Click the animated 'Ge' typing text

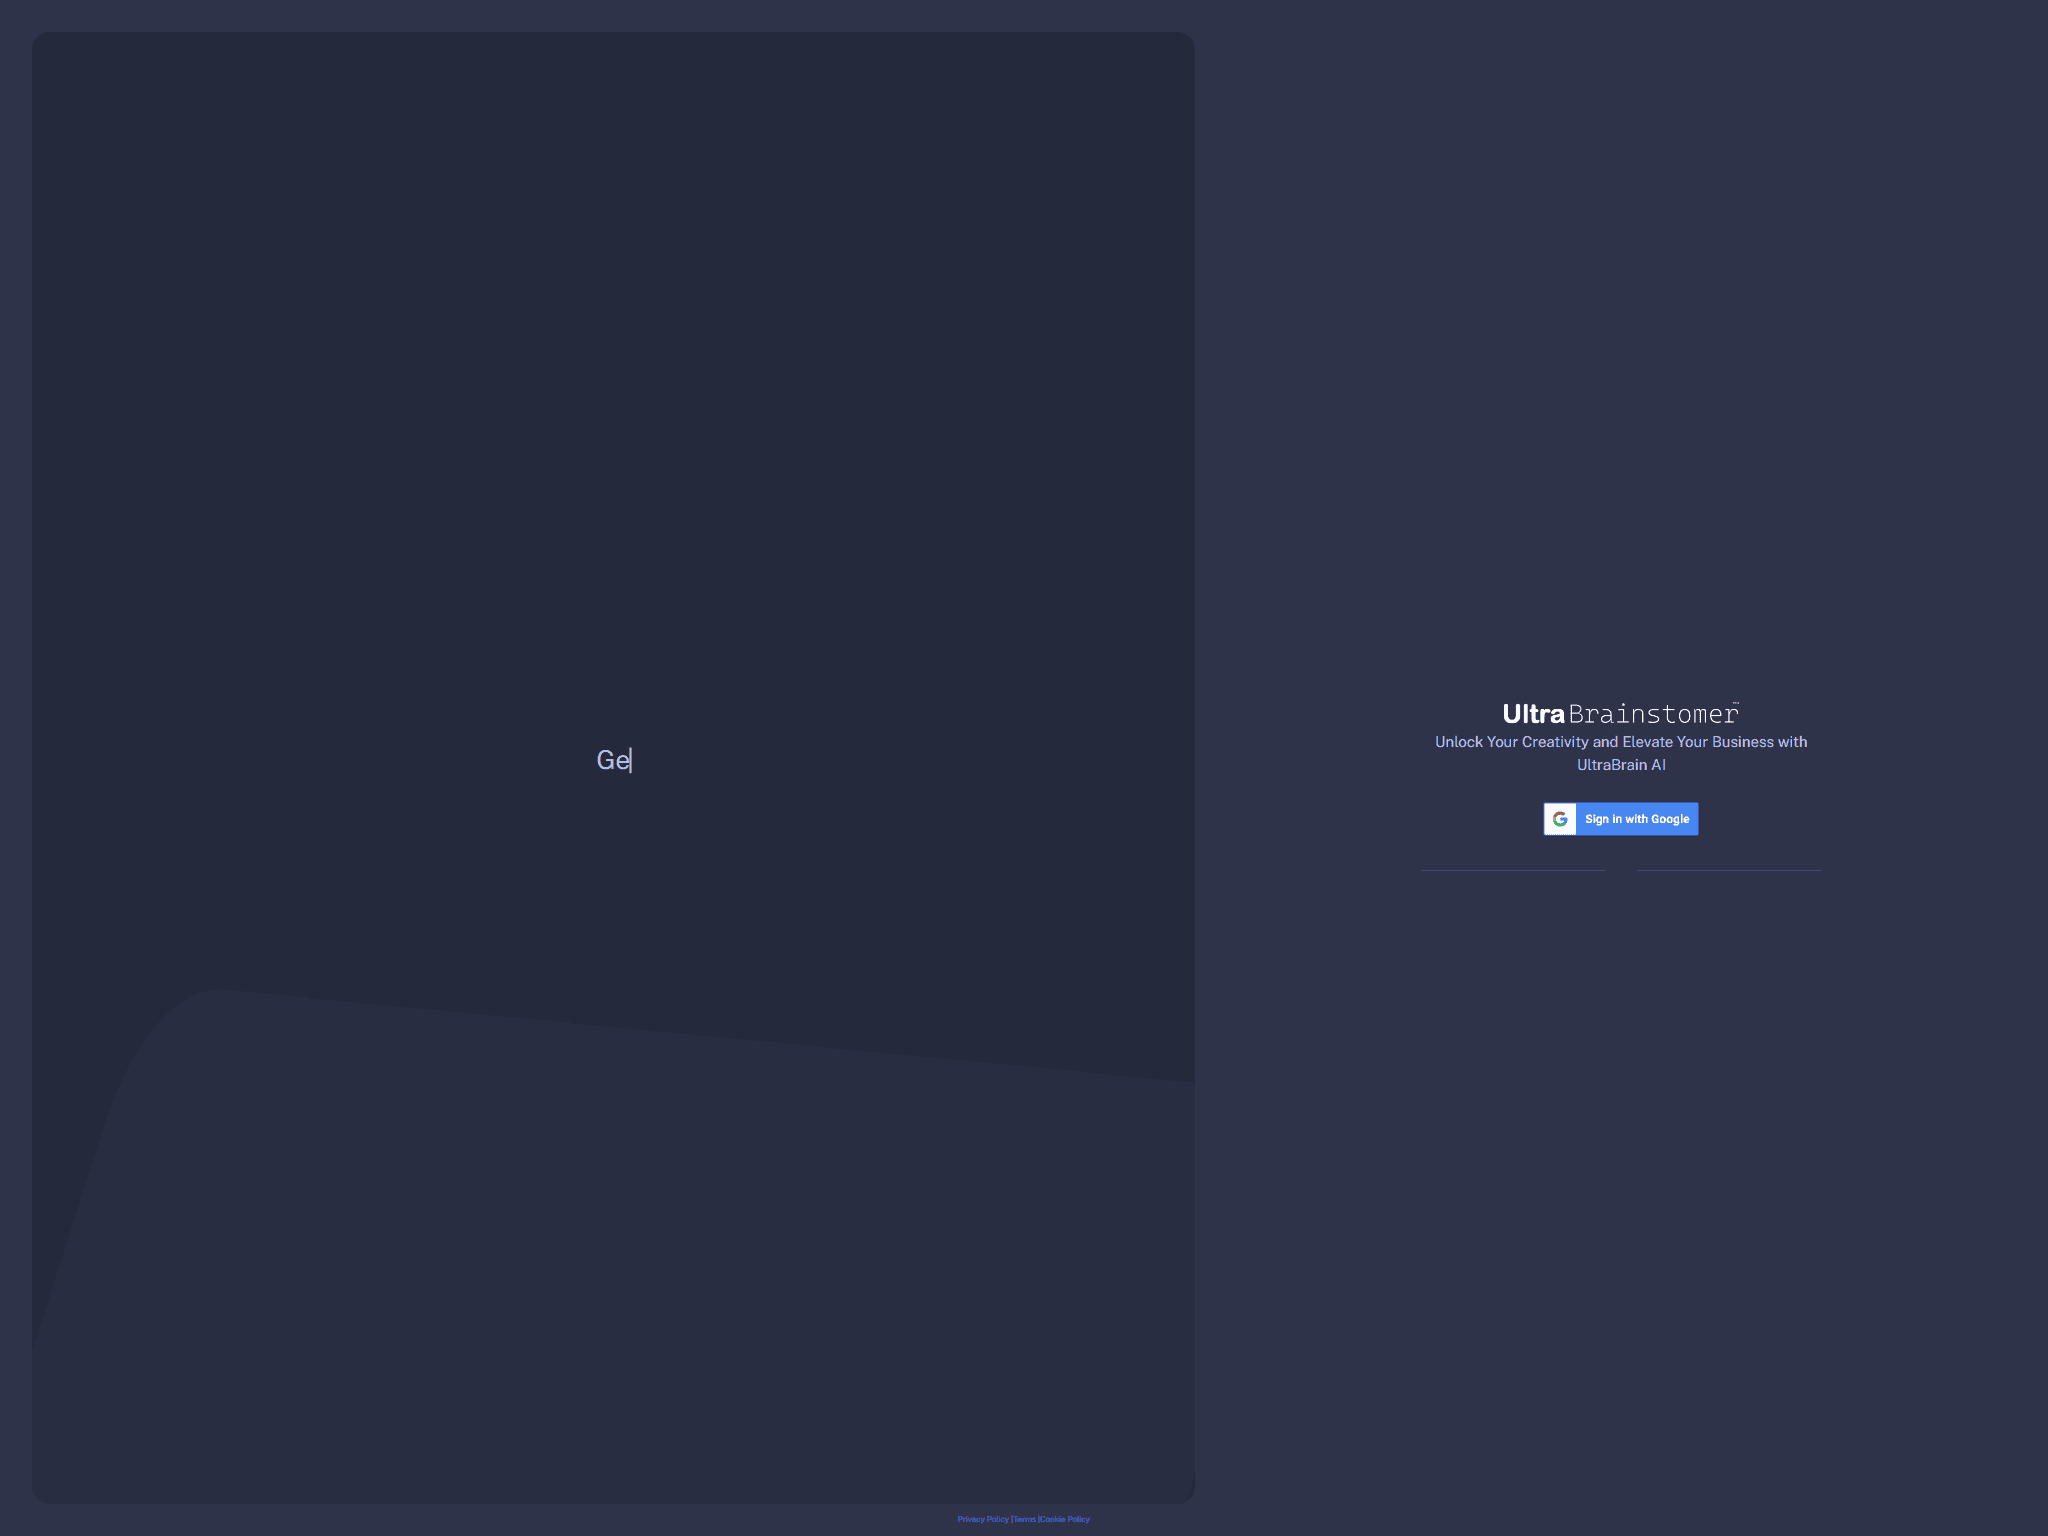tap(613, 760)
